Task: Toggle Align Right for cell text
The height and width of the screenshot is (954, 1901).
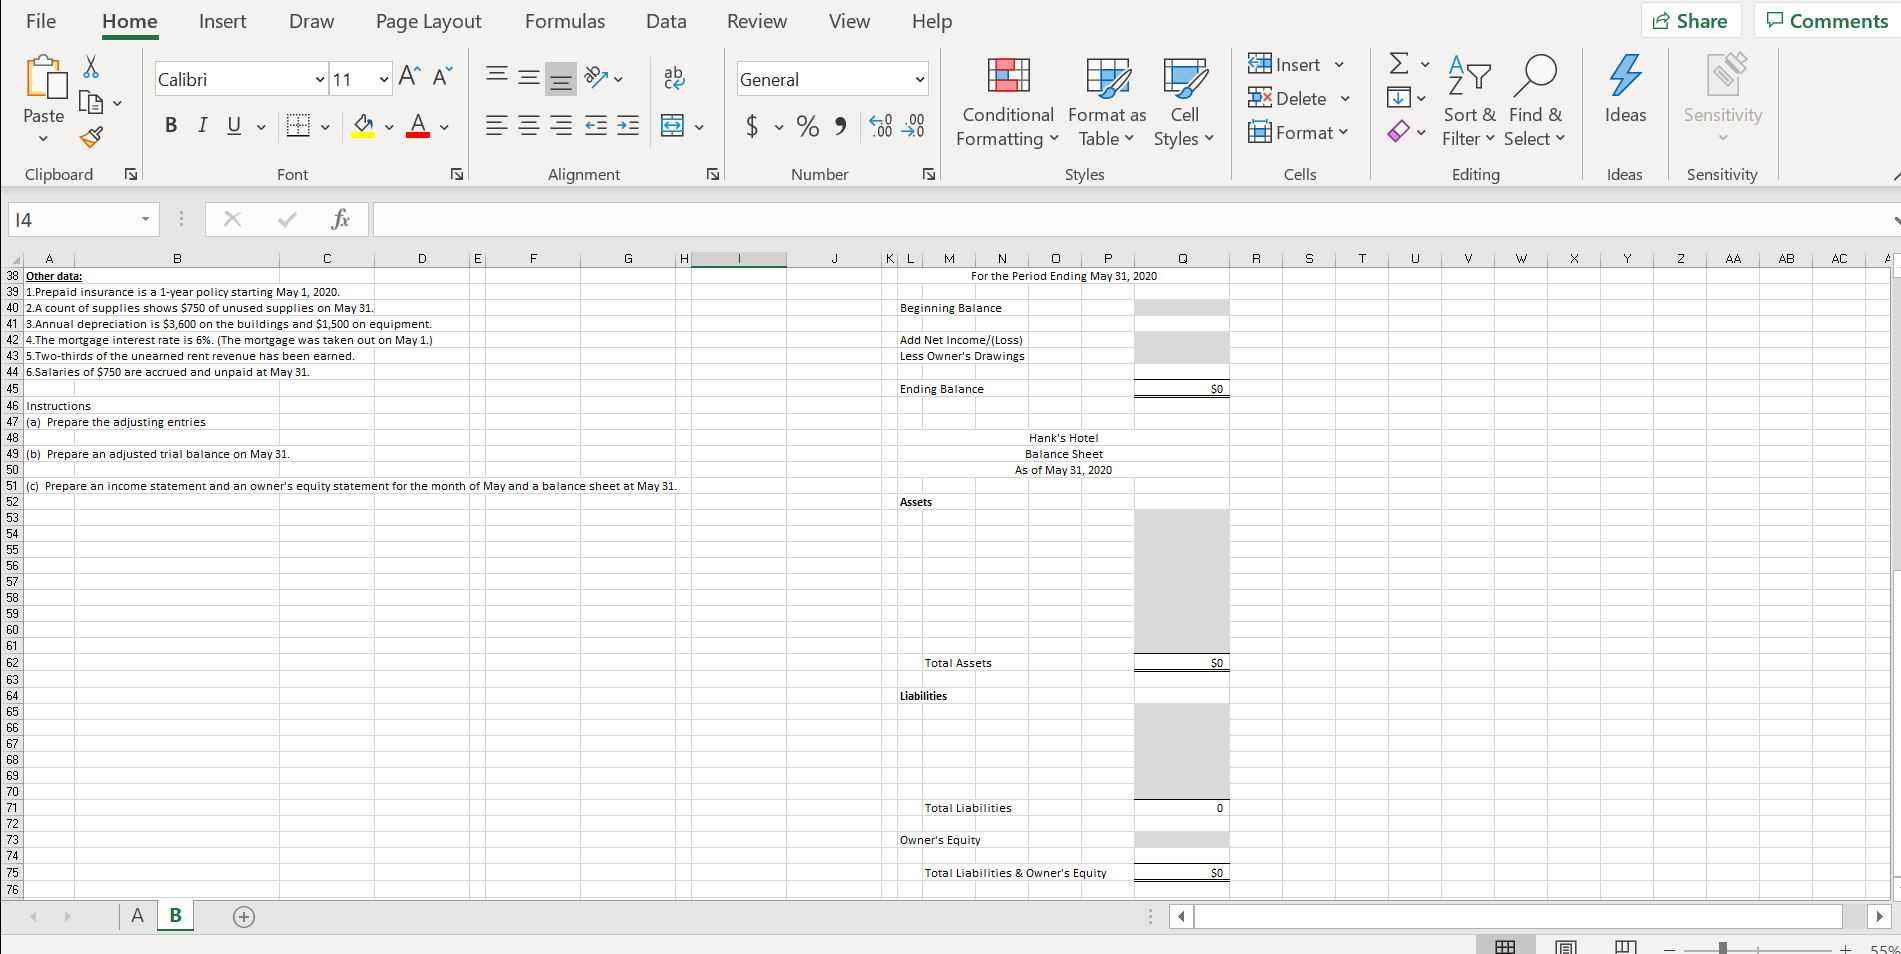Action: point(562,126)
